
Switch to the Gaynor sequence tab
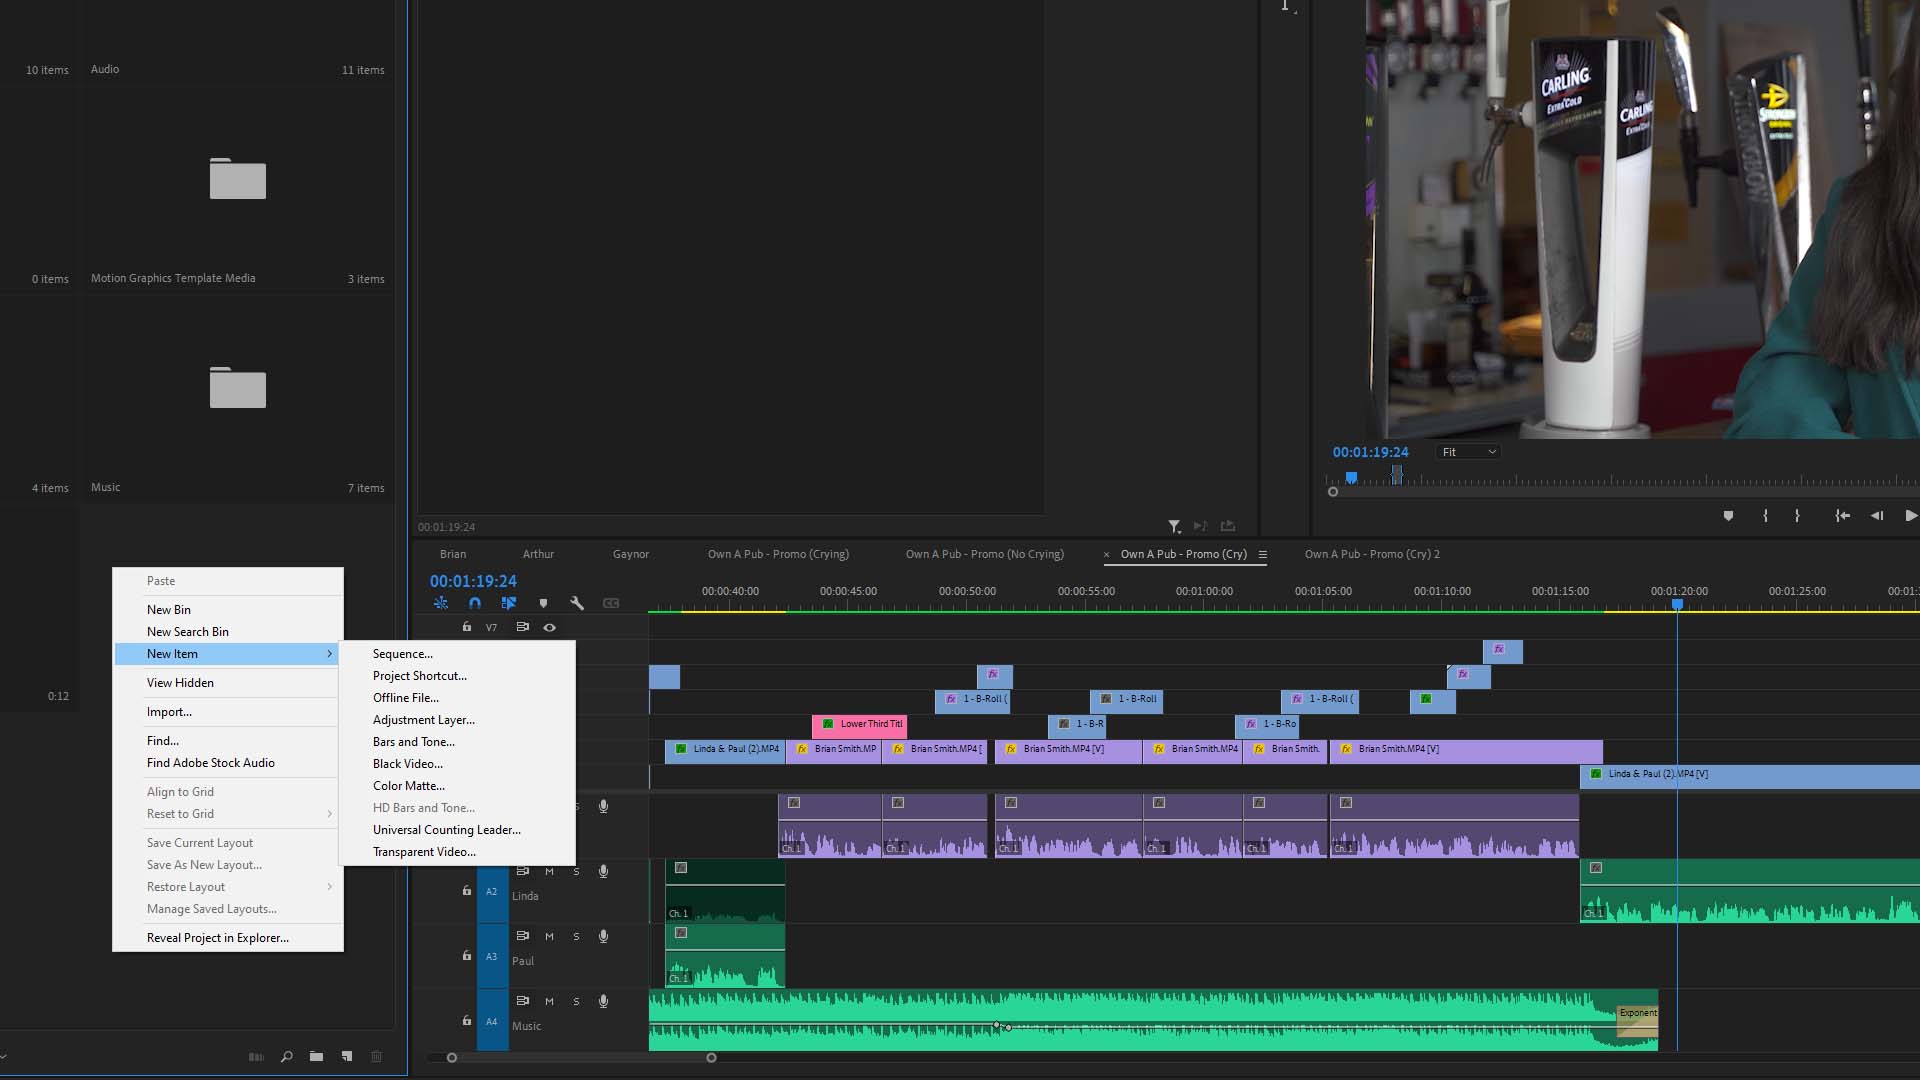(x=631, y=554)
